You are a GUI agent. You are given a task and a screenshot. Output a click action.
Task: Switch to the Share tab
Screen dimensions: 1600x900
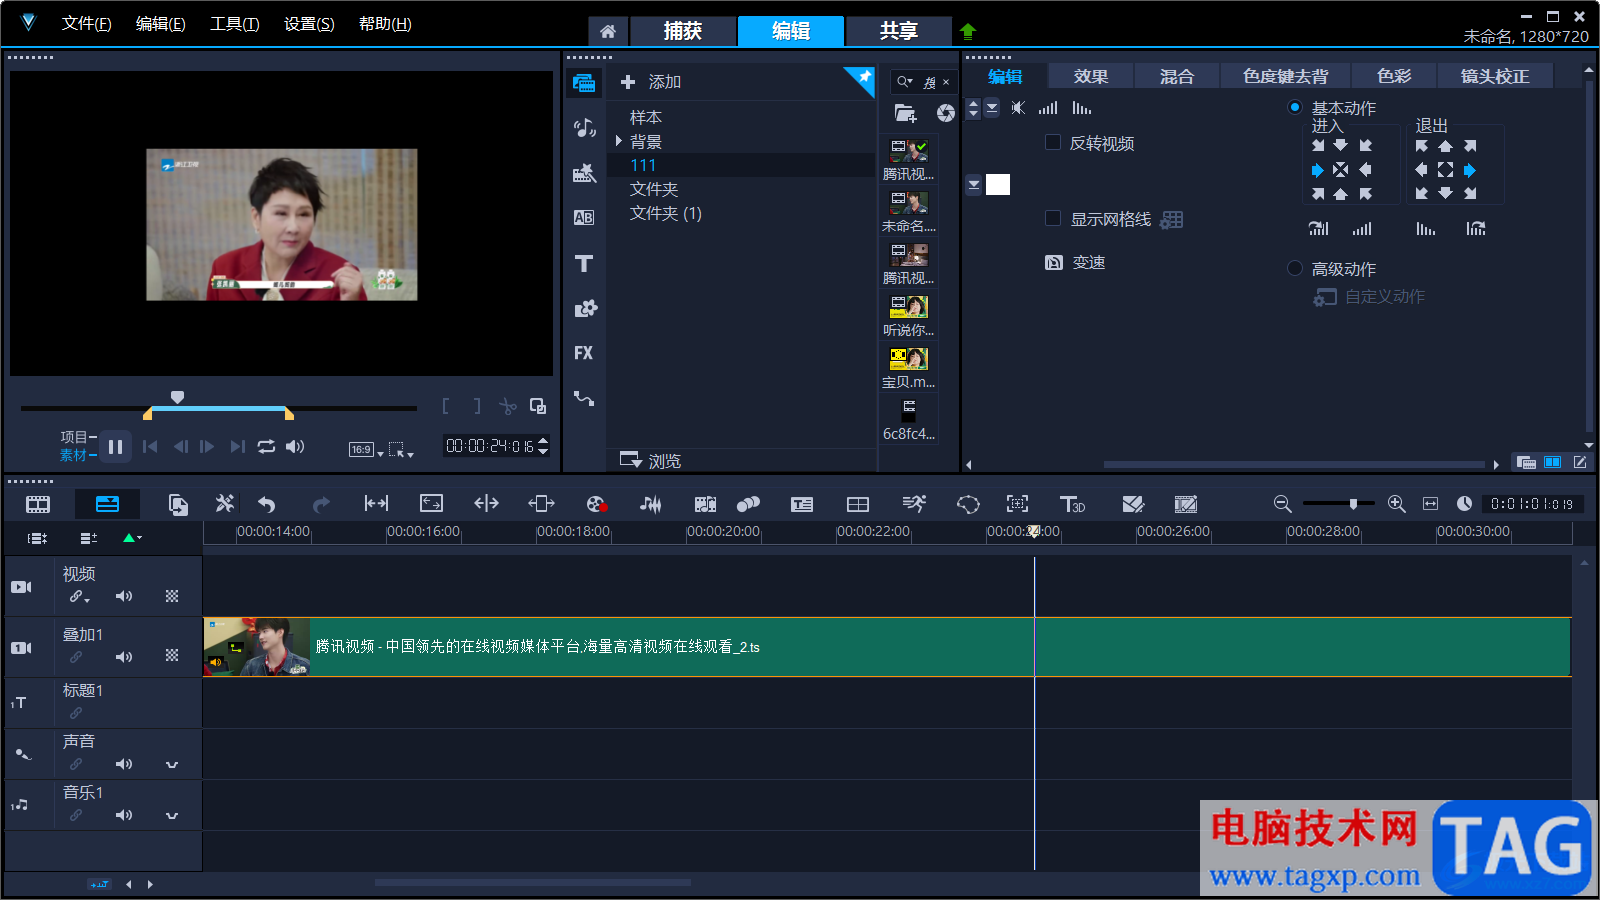point(899,31)
